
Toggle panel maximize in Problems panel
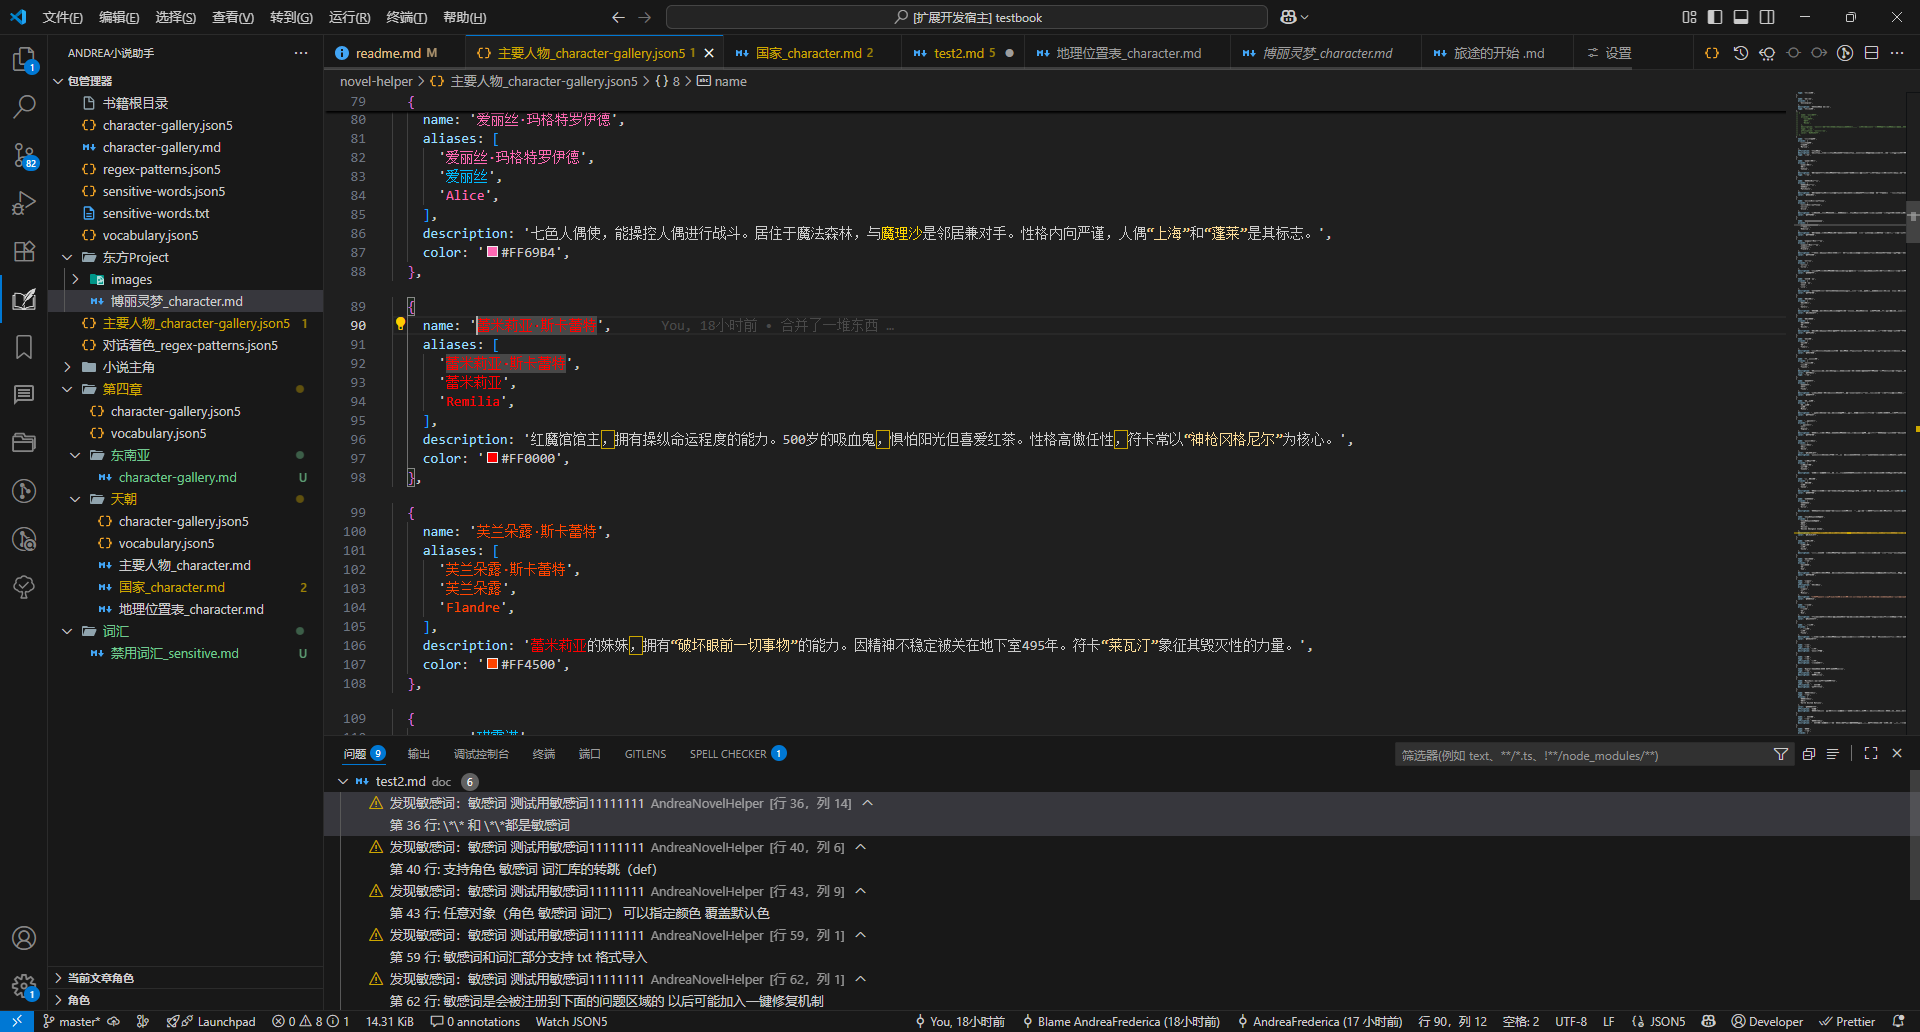point(1871,754)
